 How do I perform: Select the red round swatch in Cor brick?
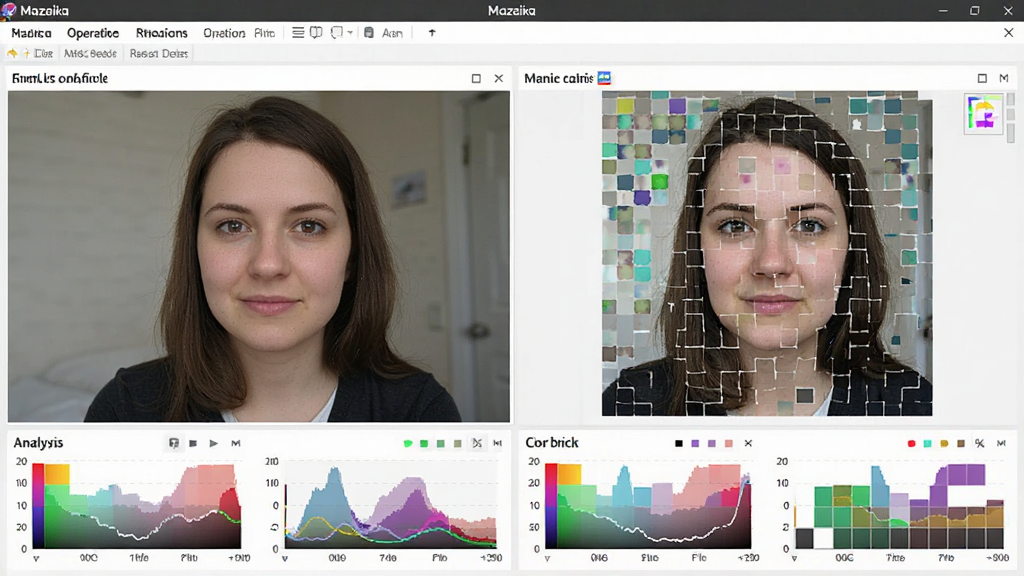[x=912, y=443]
